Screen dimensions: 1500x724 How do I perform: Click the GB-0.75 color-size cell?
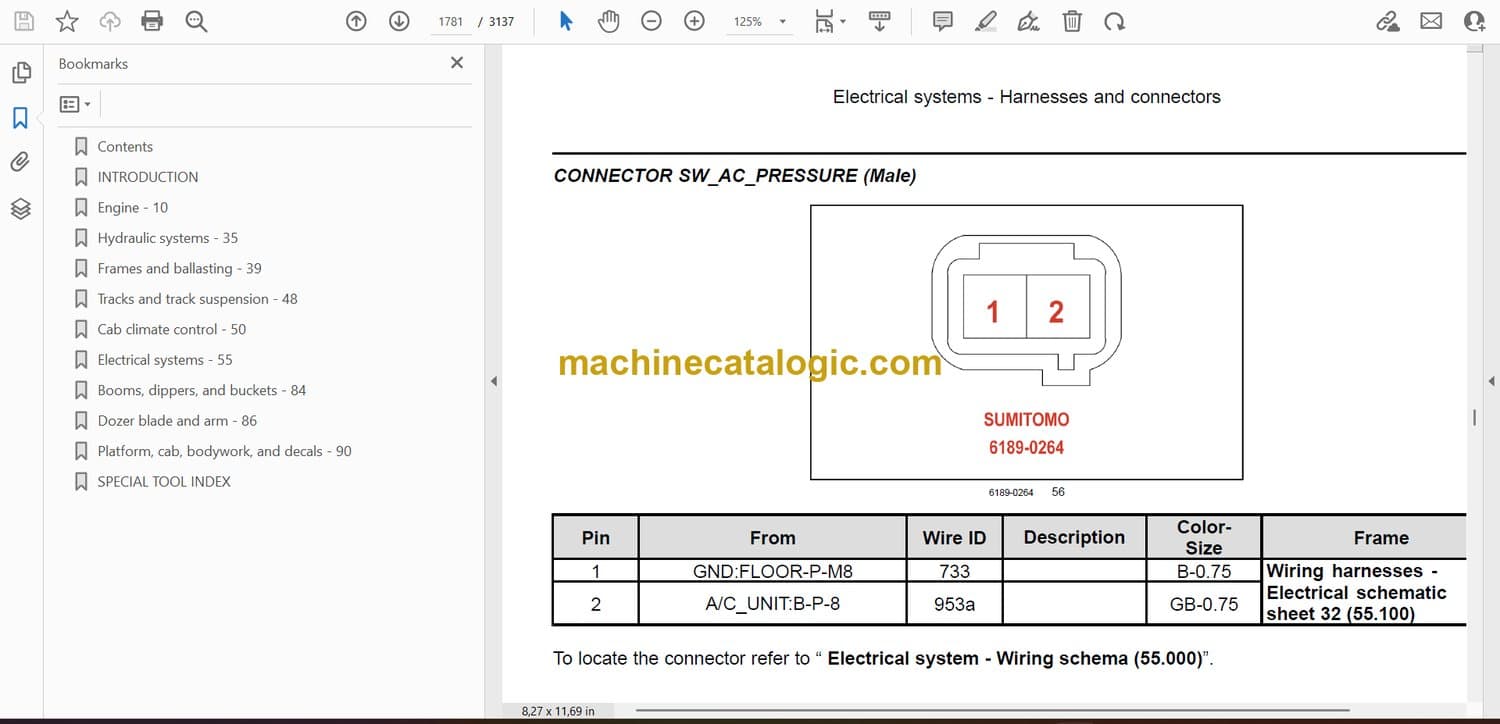click(x=1204, y=604)
